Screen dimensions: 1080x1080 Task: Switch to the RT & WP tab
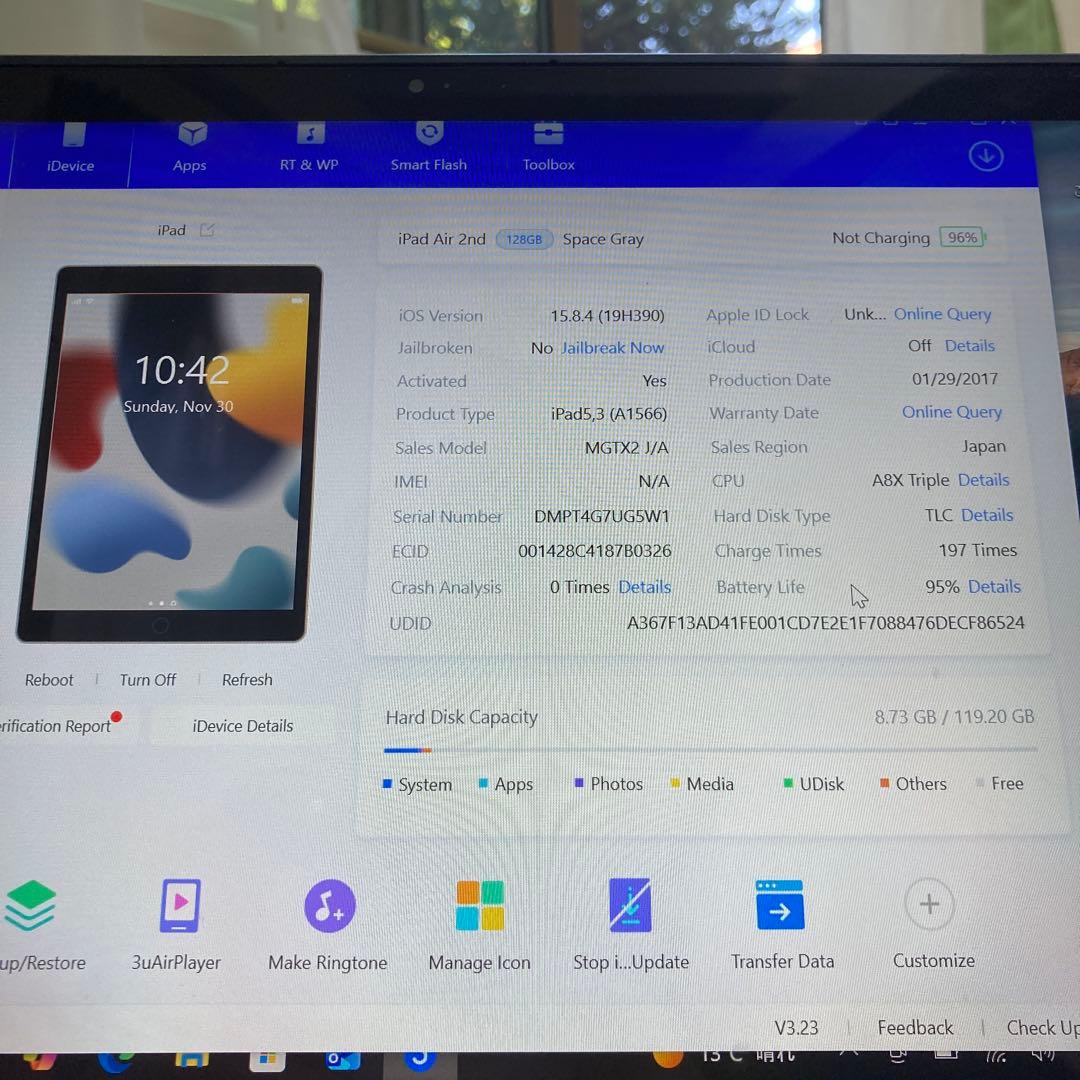[x=309, y=146]
